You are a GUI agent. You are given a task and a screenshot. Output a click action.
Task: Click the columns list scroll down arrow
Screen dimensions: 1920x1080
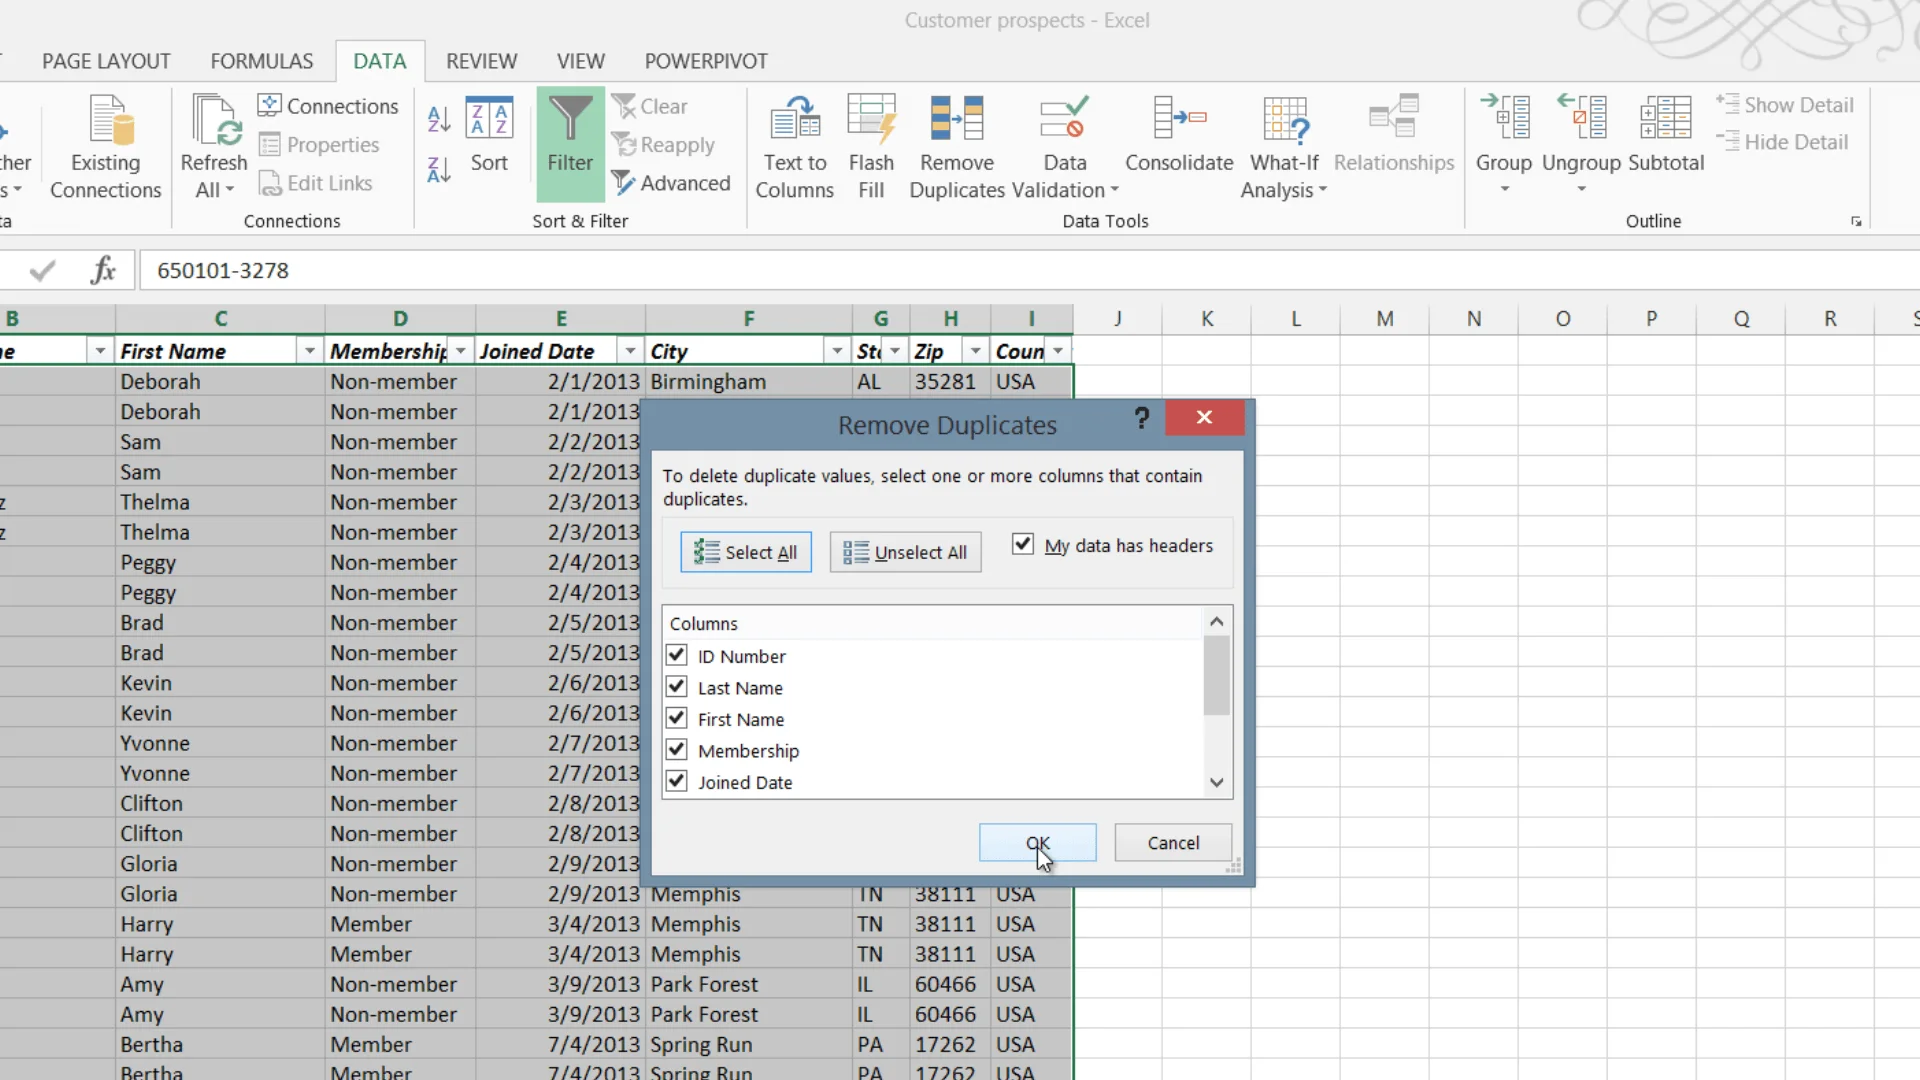pyautogui.click(x=1216, y=783)
